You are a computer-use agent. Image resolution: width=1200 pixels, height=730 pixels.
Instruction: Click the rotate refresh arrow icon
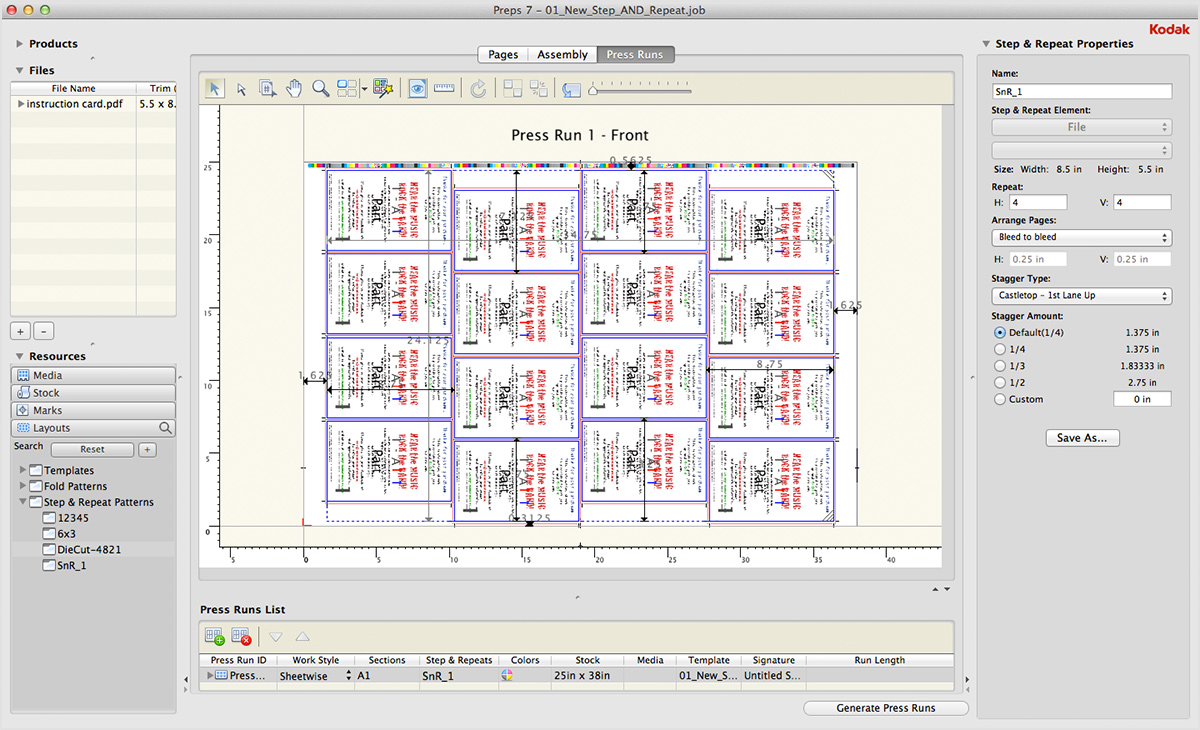point(478,89)
